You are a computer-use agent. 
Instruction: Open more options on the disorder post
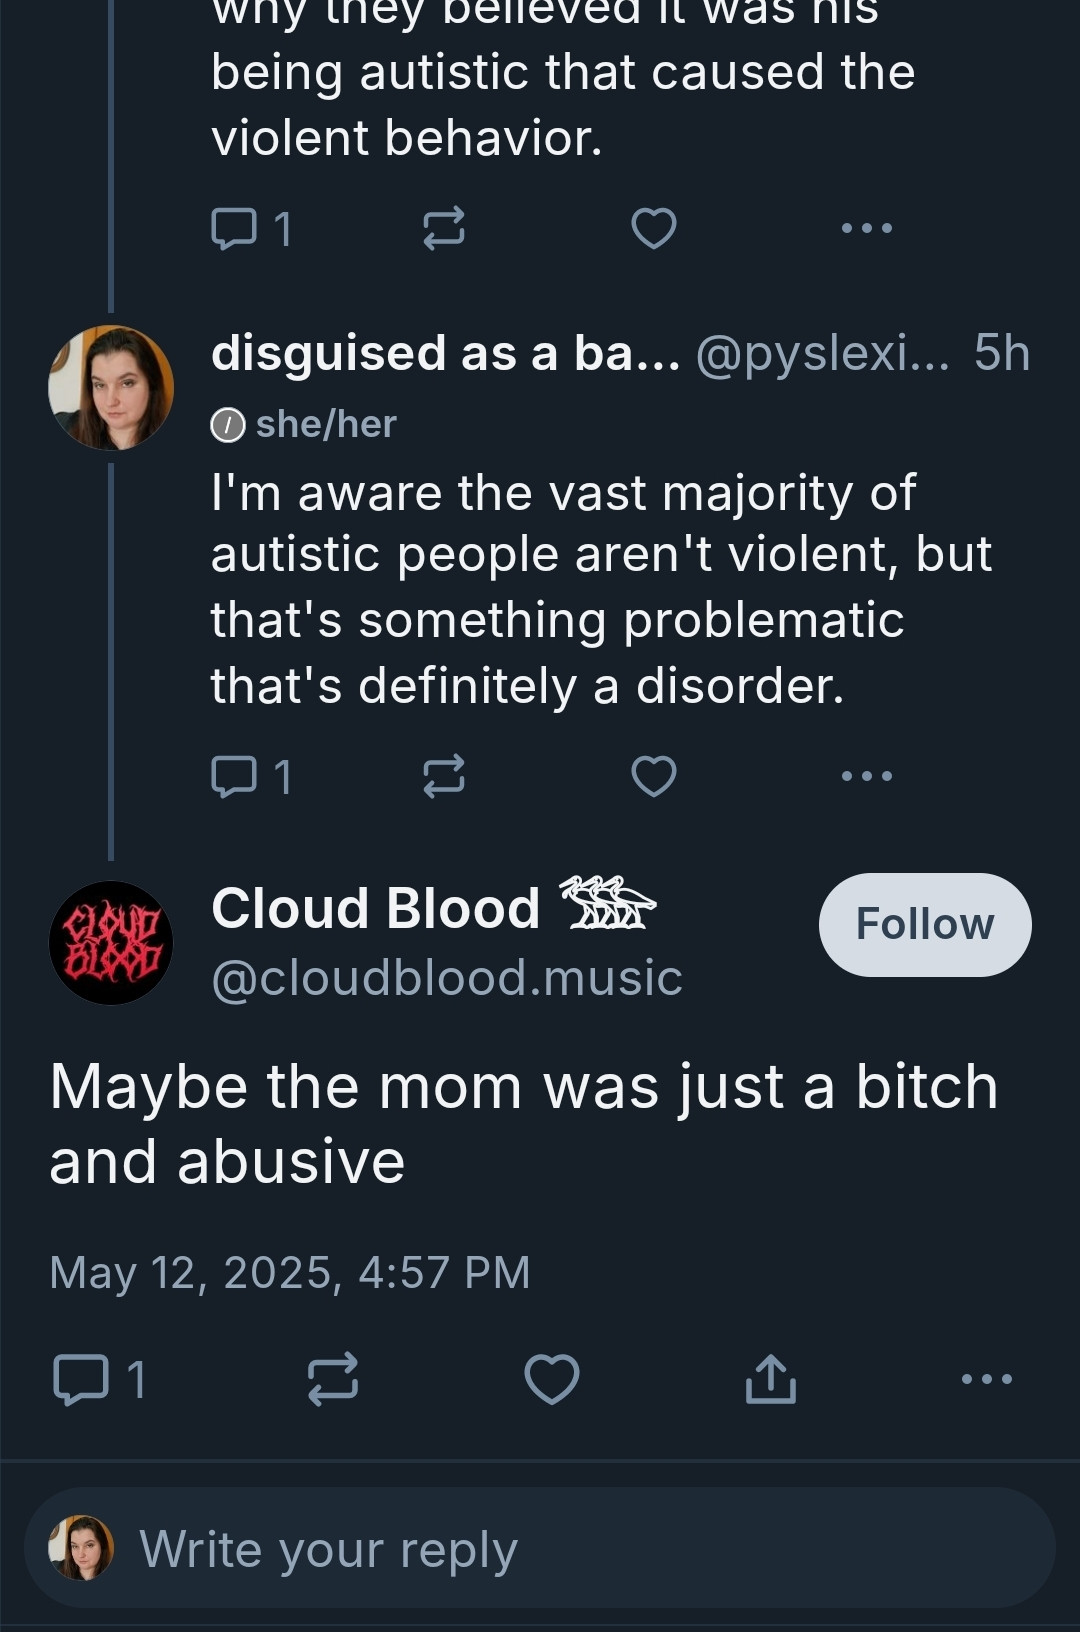click(867, 776)
